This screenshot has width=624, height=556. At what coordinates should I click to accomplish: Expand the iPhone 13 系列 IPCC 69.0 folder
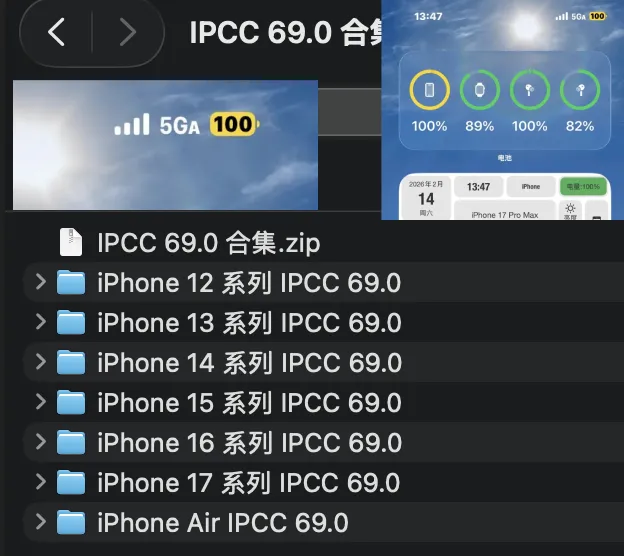(x=41, y=322)
